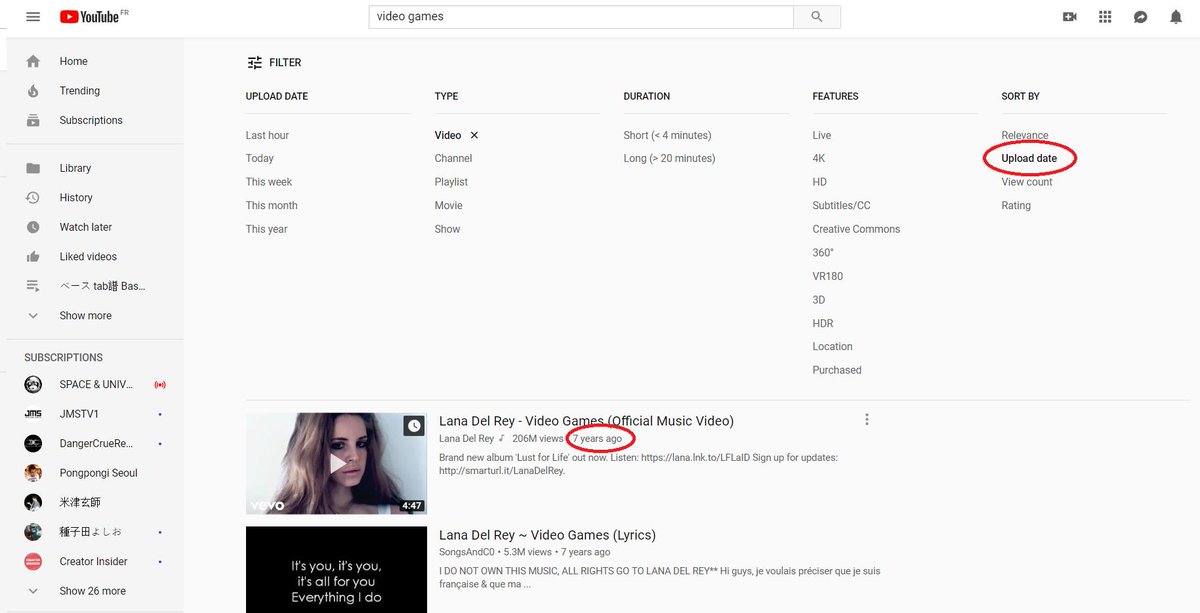Image resolution: width=1200 pixels, height=613 pixels.
Task: Open Lana Del Rey Official Music Video thumbnail
Action: (x=336, y=464)
